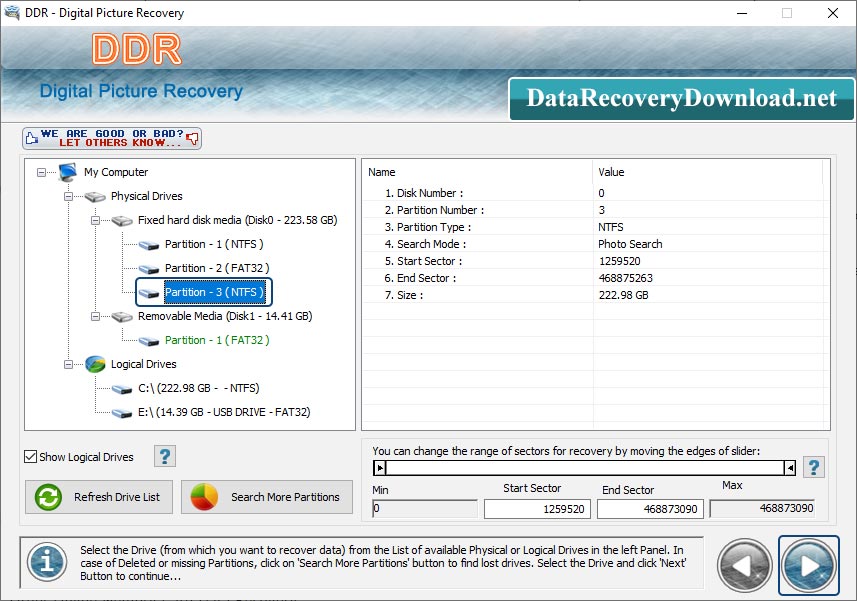This screenshot has width=857, height=601.
Task: Click the blue info icon in the hint box
Action: tap(48, 562)
